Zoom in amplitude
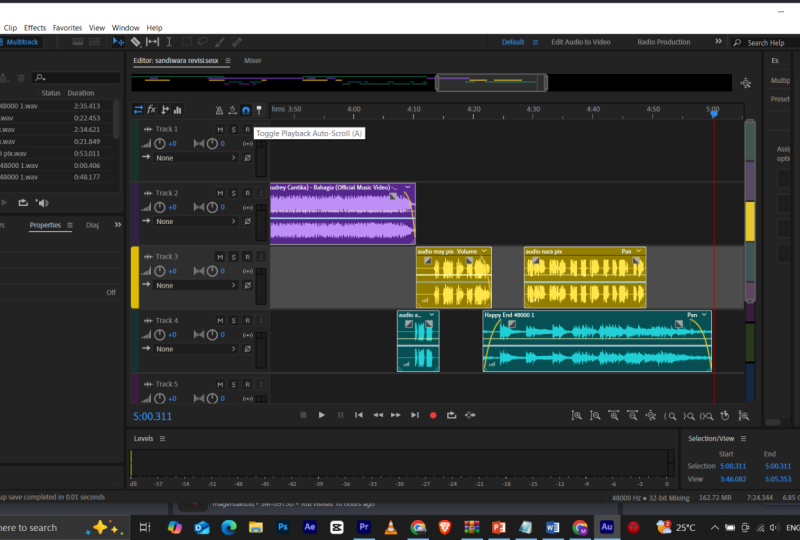The image size is (800, 540). click(577, 416)
